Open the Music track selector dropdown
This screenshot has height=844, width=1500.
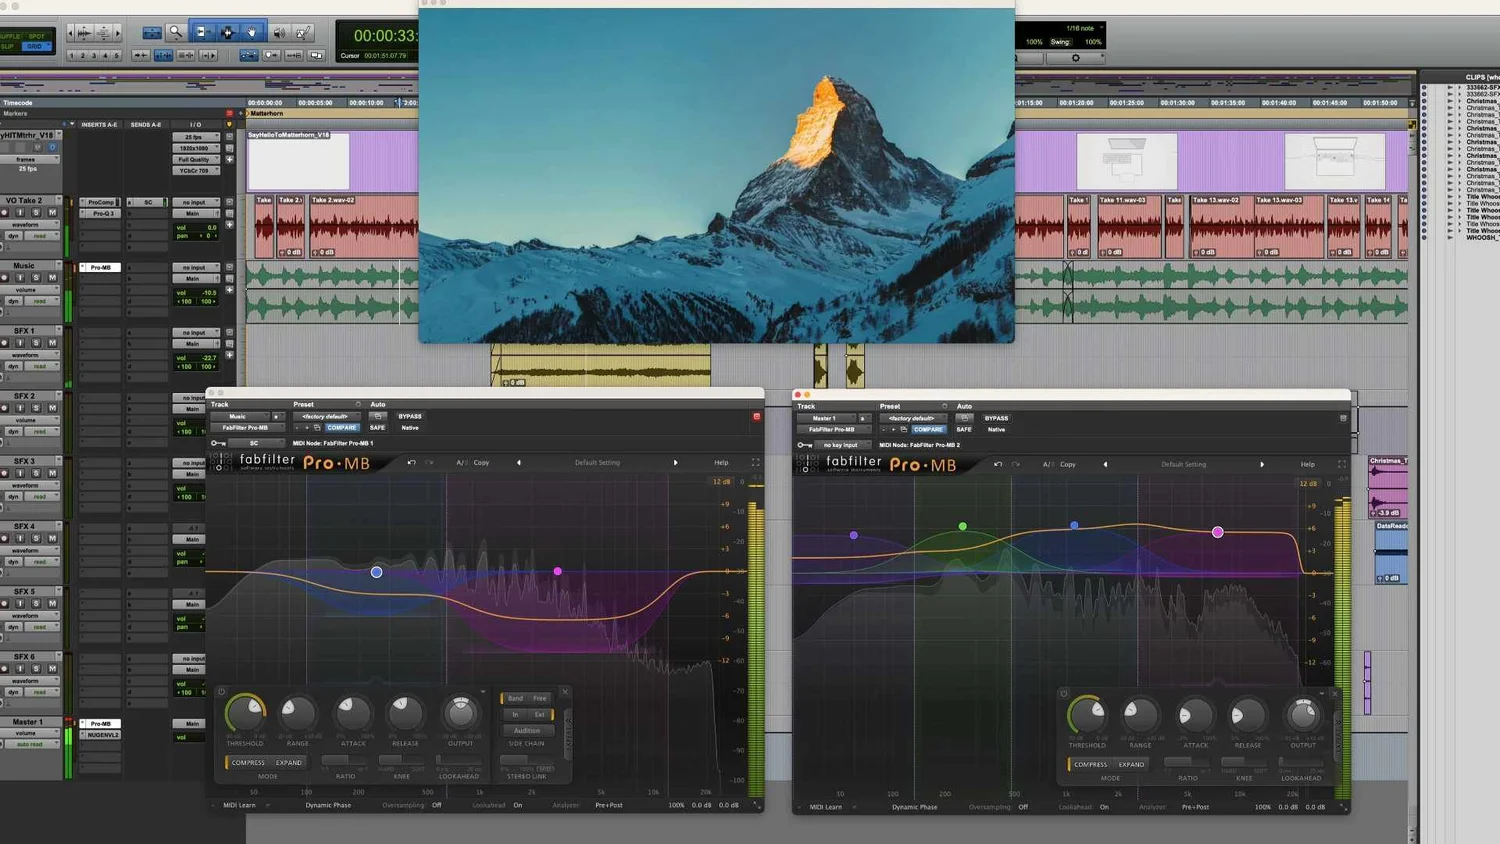tap(237, 416)
